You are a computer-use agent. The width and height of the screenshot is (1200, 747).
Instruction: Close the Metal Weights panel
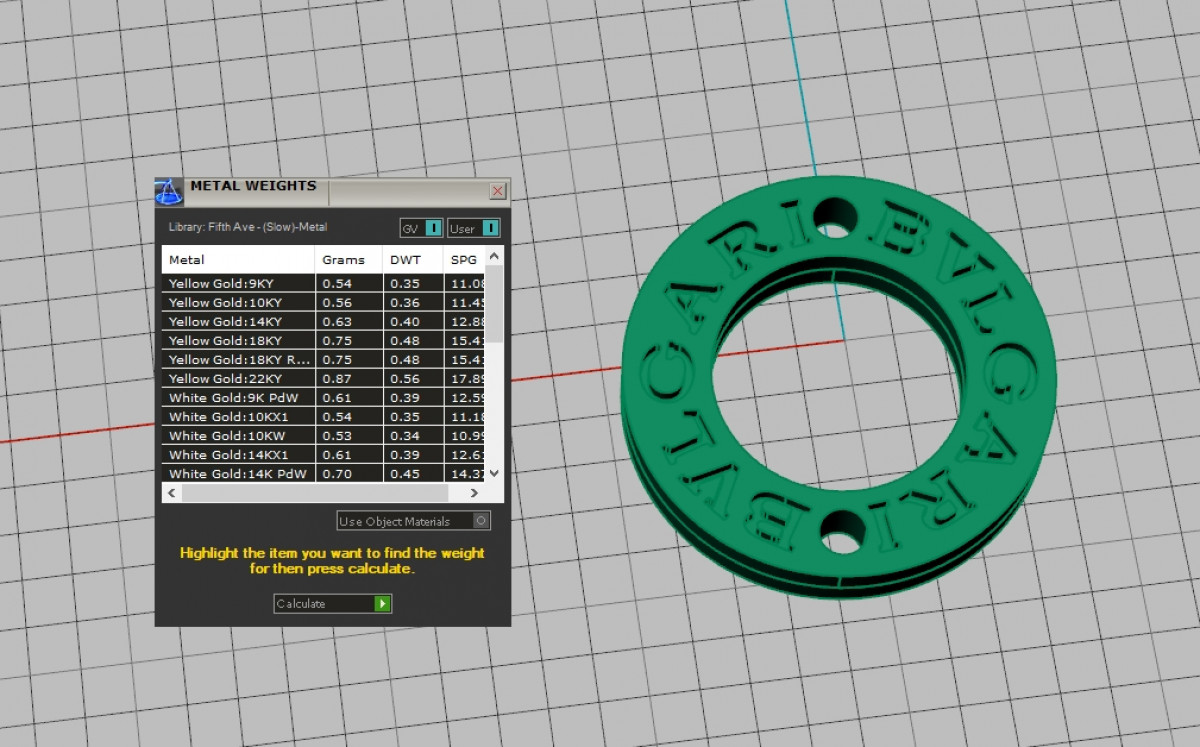[x=497, y=191]
